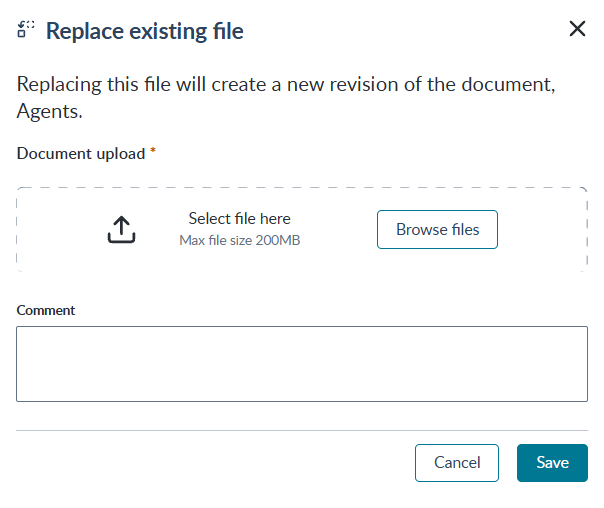Screen dimensions: 604x508
Task: Click the Comment field label
Action: tap(45, 310)
